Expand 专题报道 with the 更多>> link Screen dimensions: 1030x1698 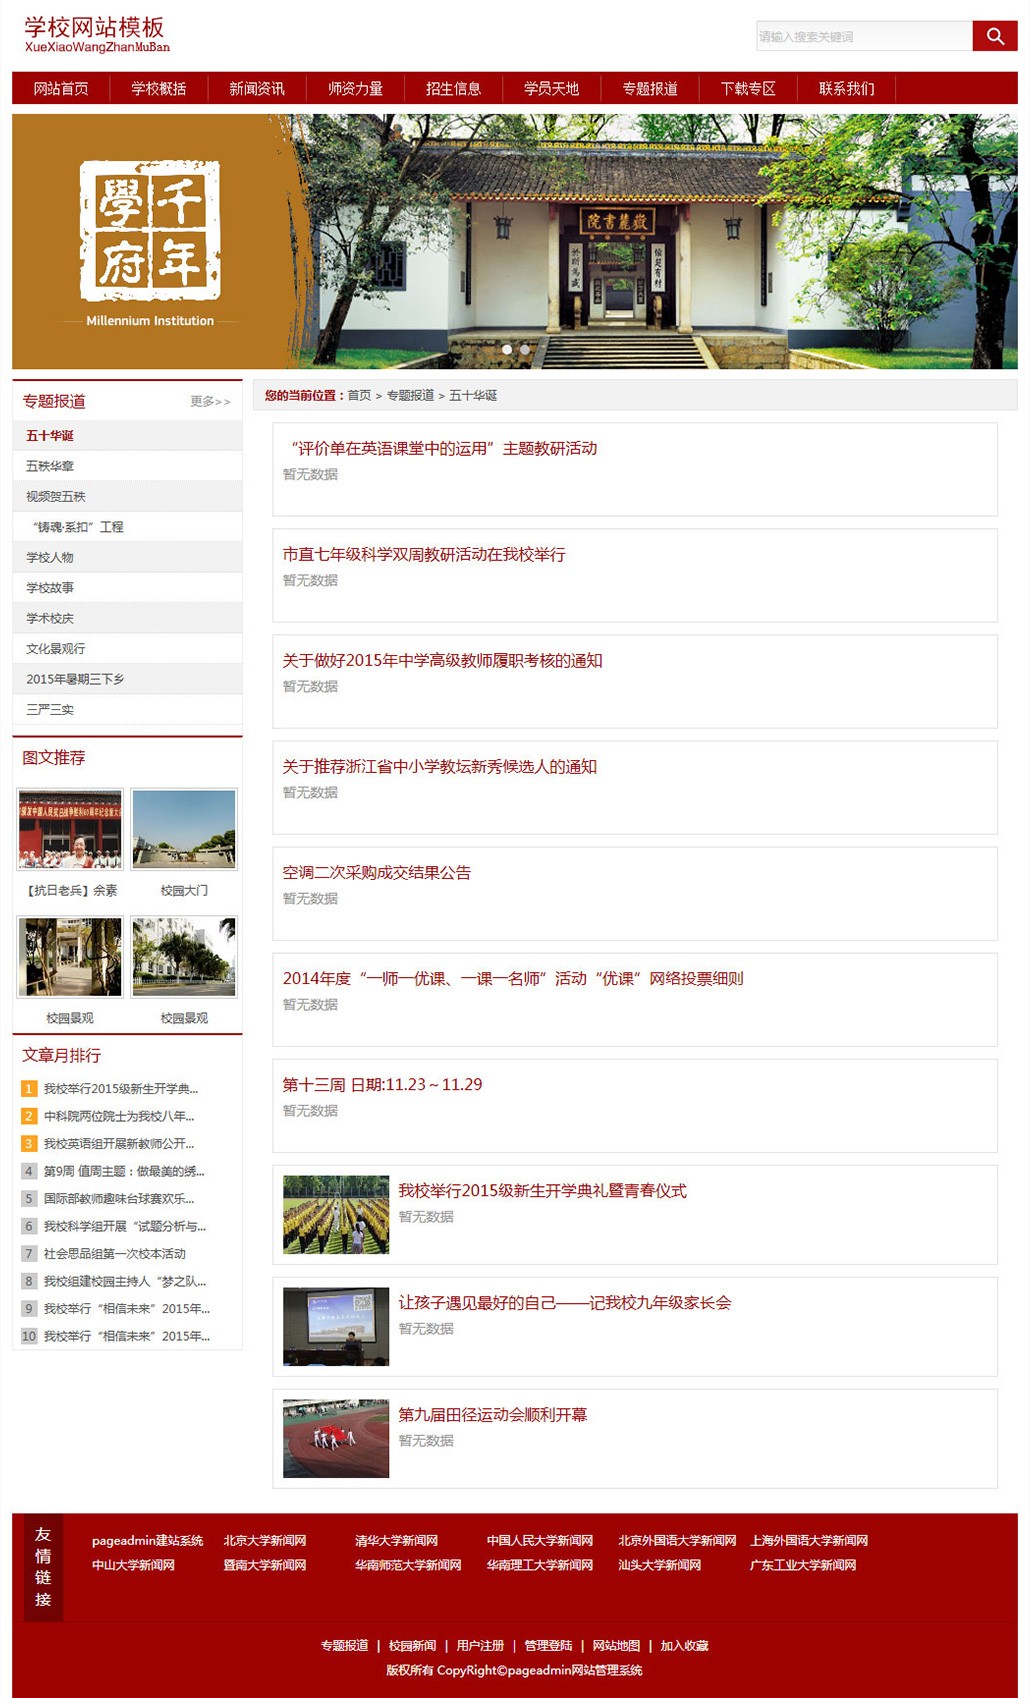coord(210,401)
